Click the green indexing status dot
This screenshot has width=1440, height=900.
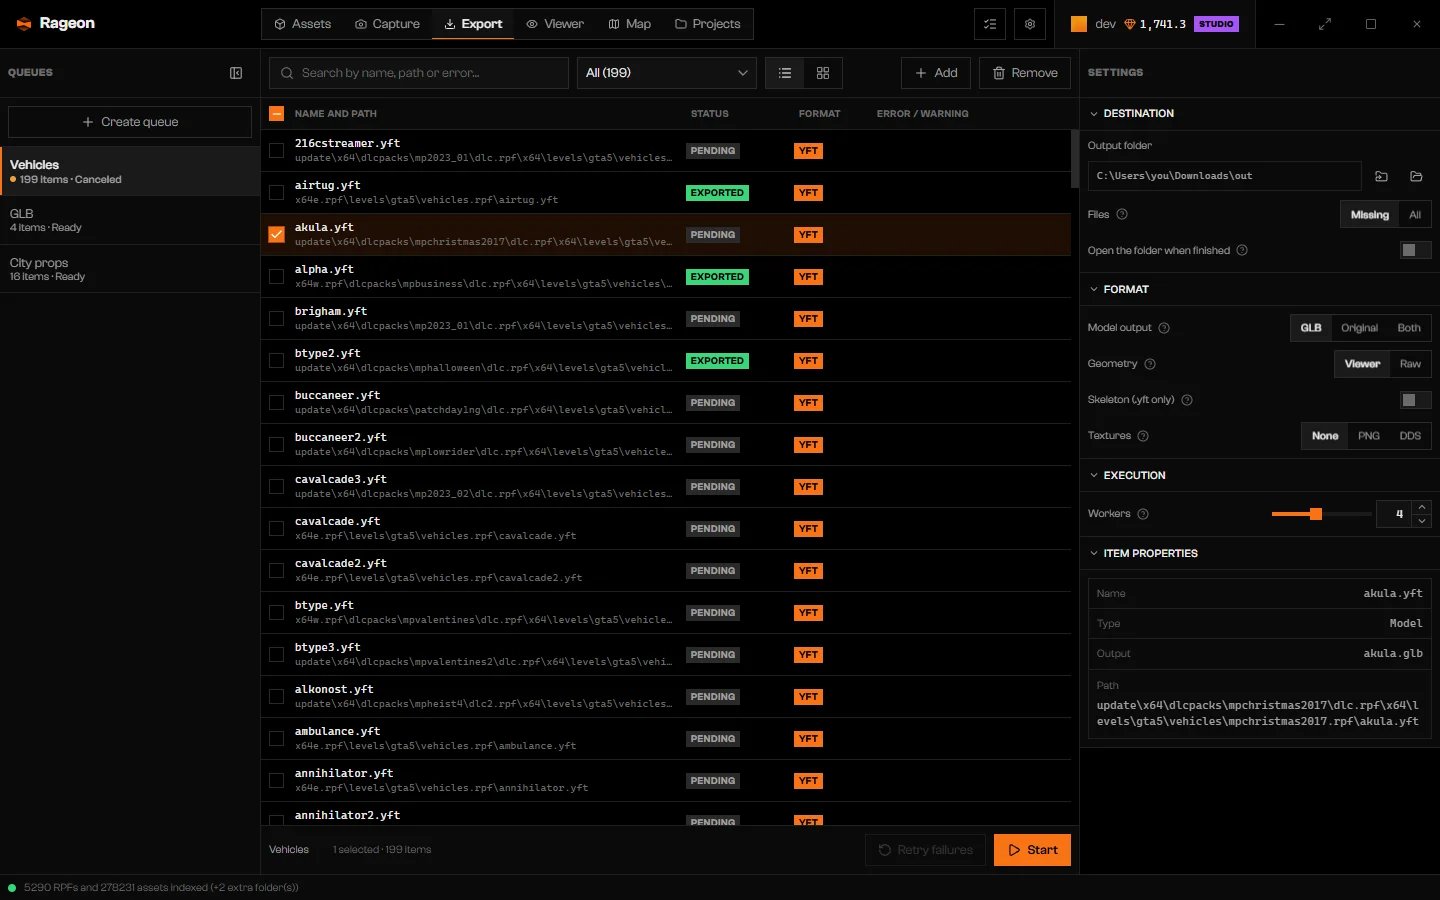click(x=12, y=887)
